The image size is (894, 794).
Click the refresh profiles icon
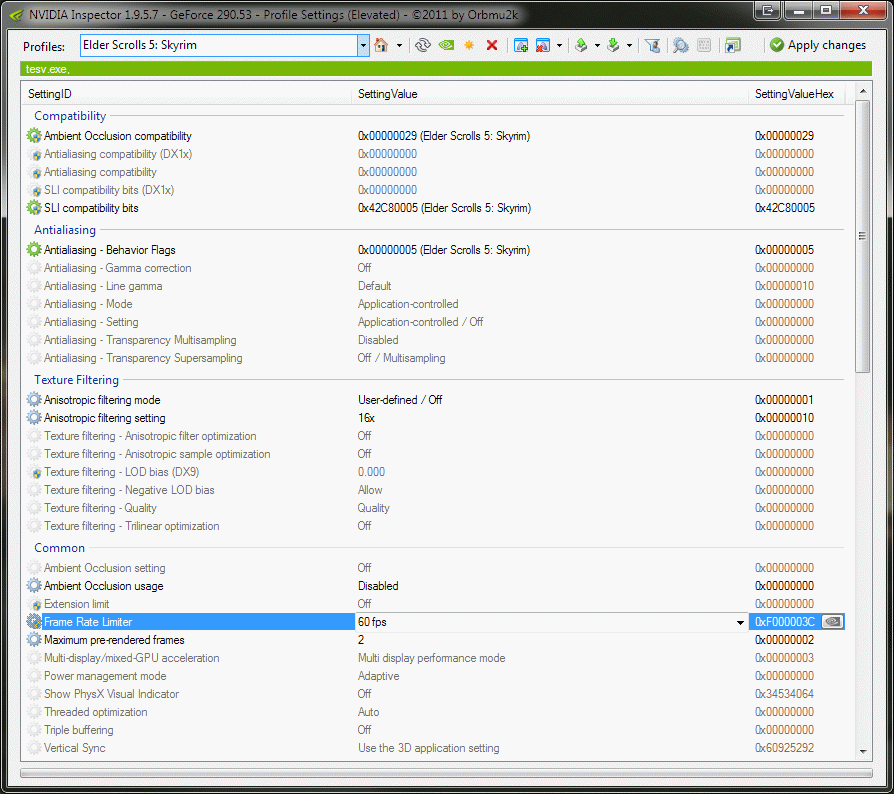click(422, 45)
